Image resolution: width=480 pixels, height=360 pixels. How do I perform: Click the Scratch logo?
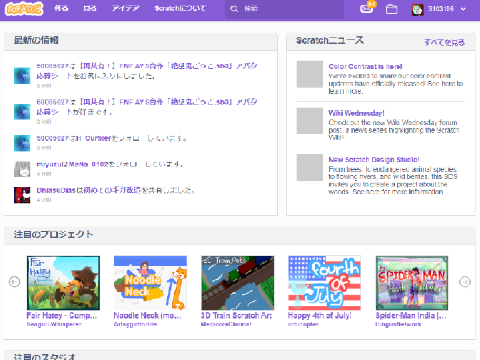(24, 9)
